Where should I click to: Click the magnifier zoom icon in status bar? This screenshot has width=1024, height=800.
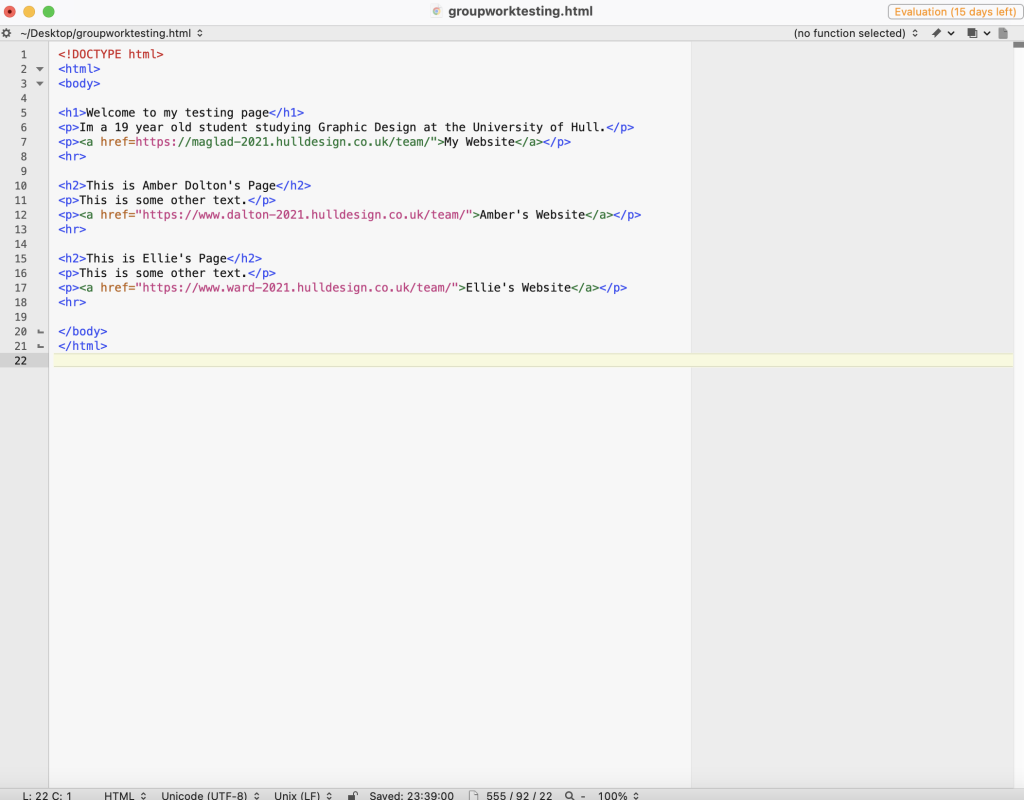(x=569, y=795)
